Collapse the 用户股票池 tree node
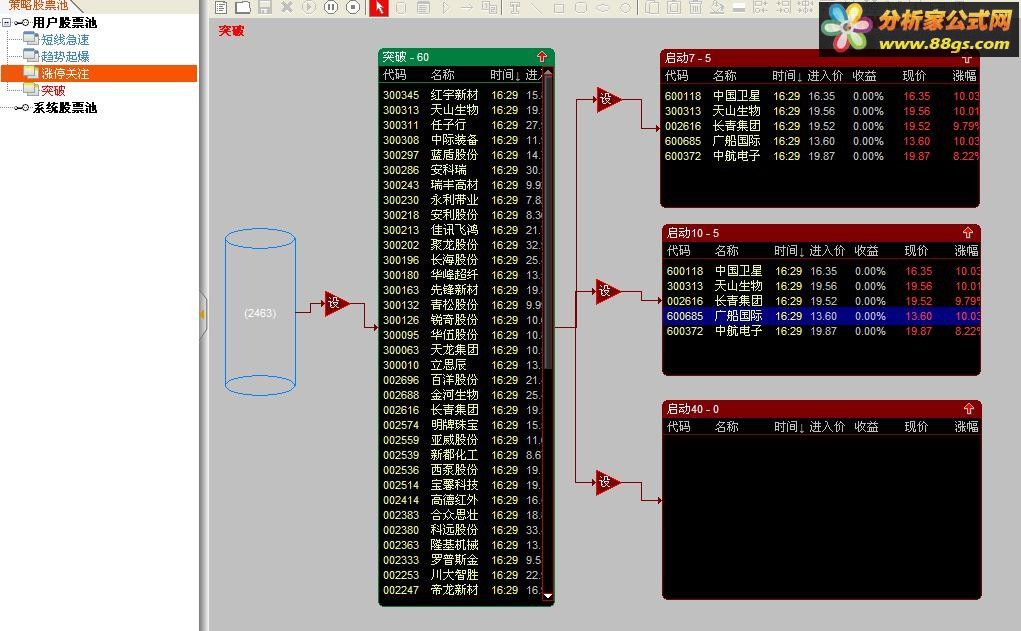This screenshot has height=631, width=1021. 7,22
